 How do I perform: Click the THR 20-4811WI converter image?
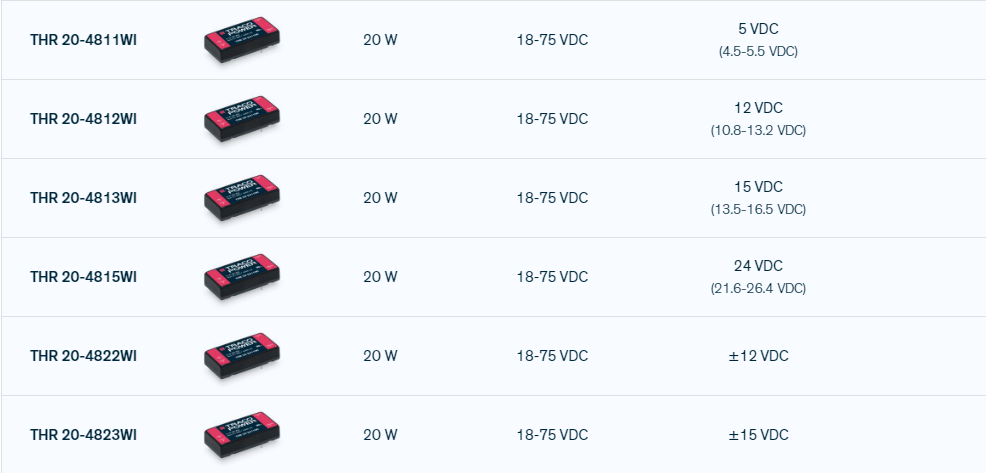coord(241,40)
